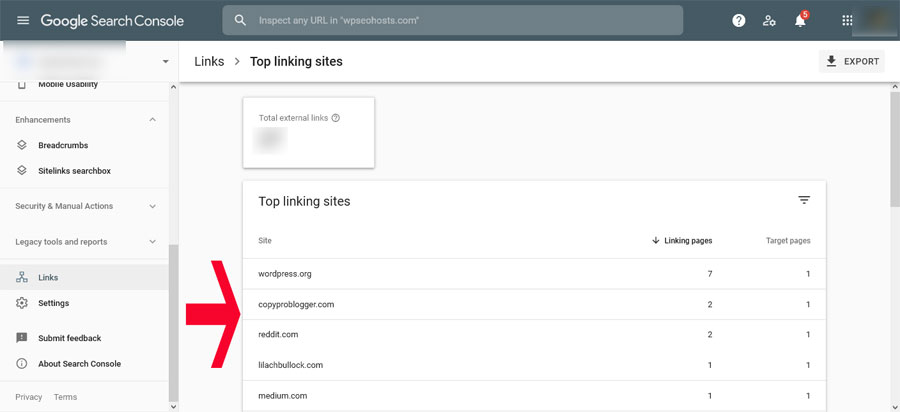Open the Help question mark icon

tap(739, 21)
